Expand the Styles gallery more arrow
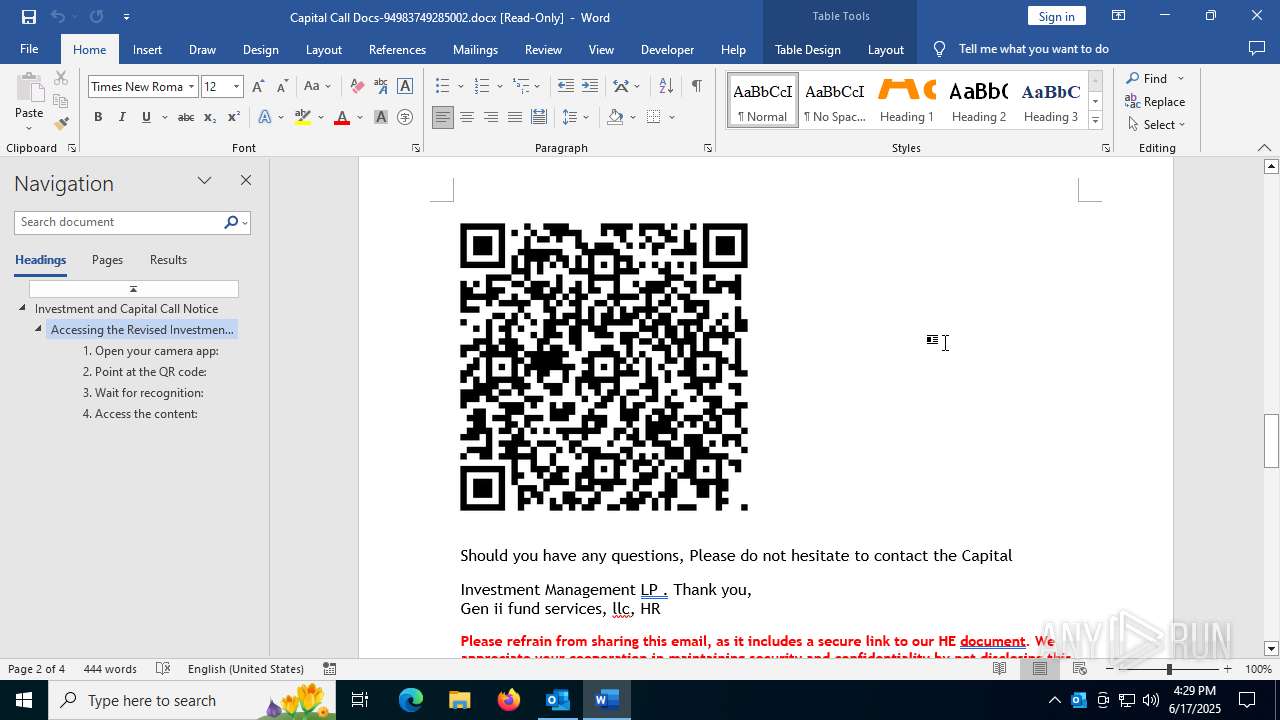 [1095, 121]
